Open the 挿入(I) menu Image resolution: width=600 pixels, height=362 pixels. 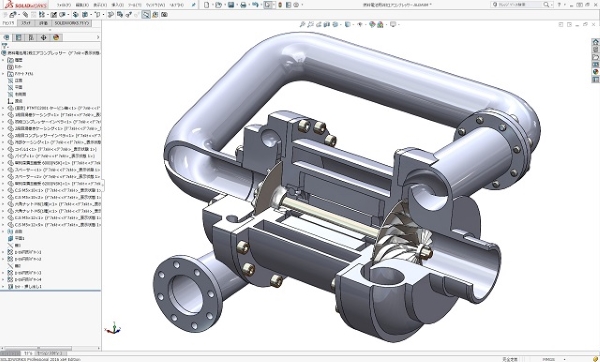(117, 5)
